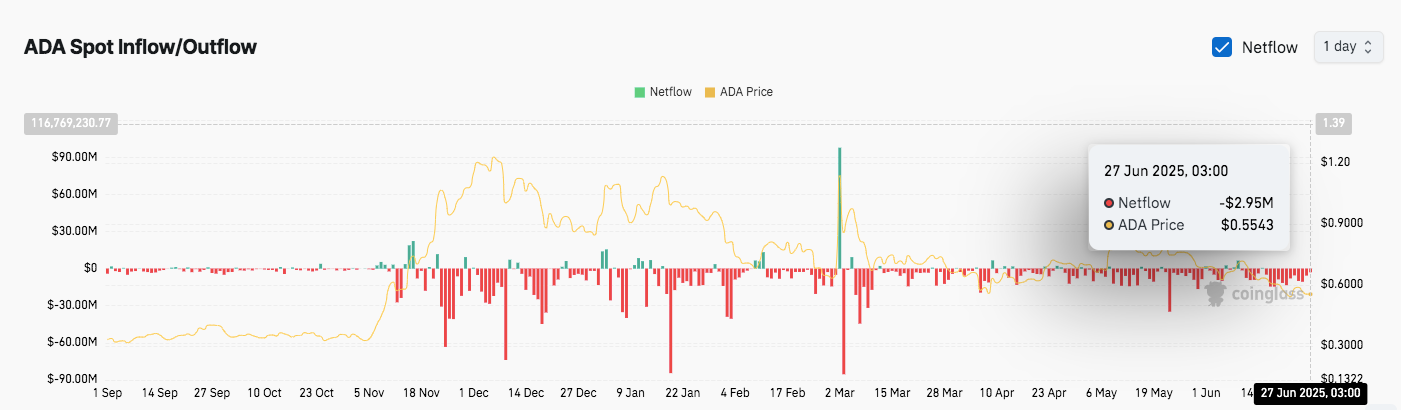The image size is (1401, 410).
Task: Click the 14 Sep date label
Action: (160, 393)
